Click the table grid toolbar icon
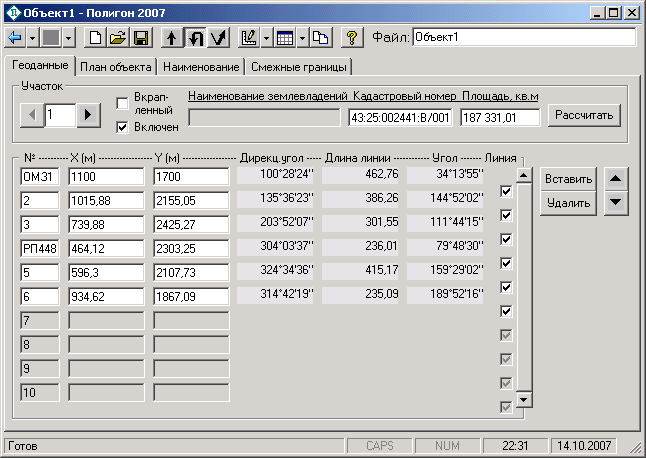646x458 pixels. (x=285, y=38)
